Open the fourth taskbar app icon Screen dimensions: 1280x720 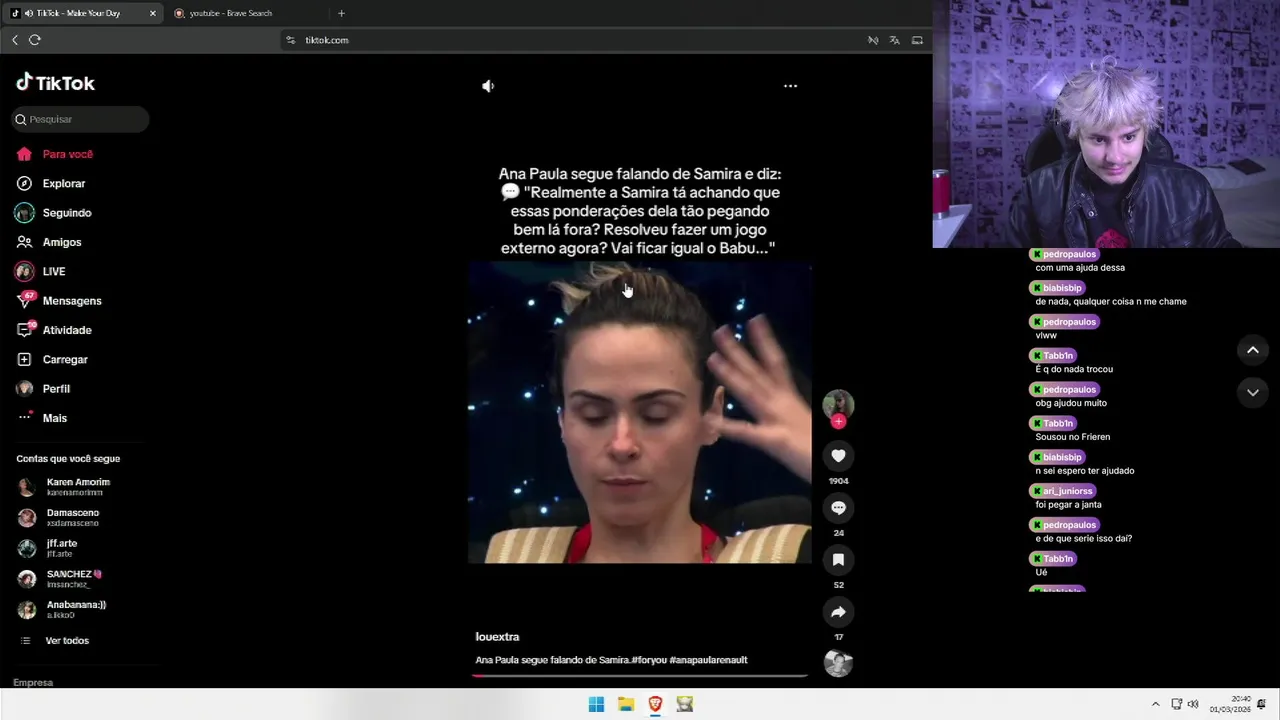click(685, 704)
